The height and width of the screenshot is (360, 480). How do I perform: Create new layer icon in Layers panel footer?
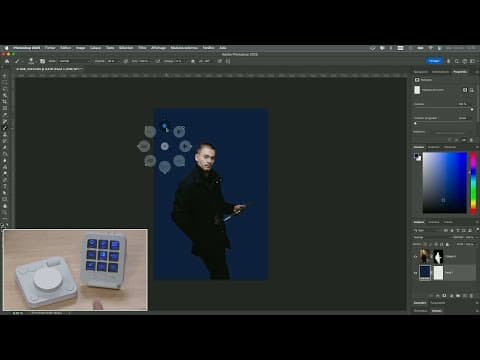(x=465, y=296)
